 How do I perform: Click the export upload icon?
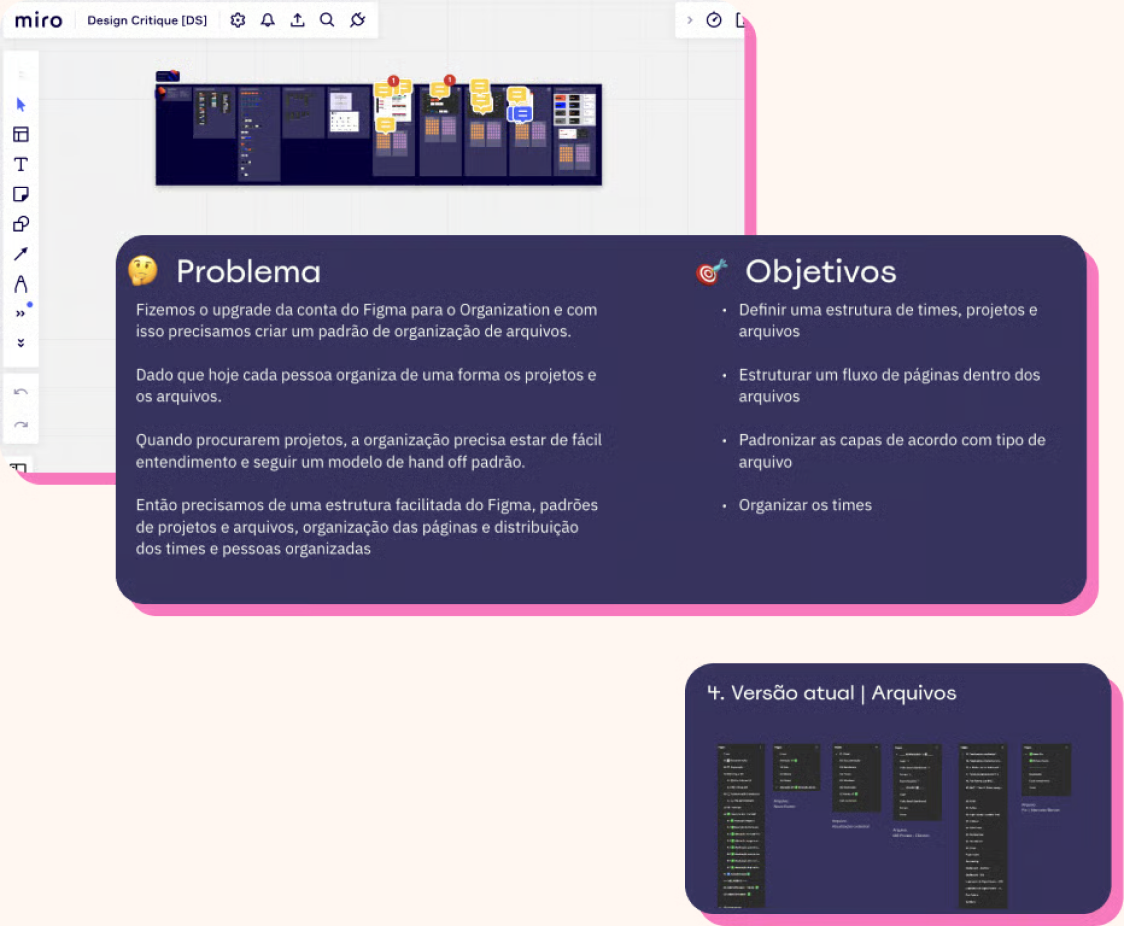click(297, 20)
